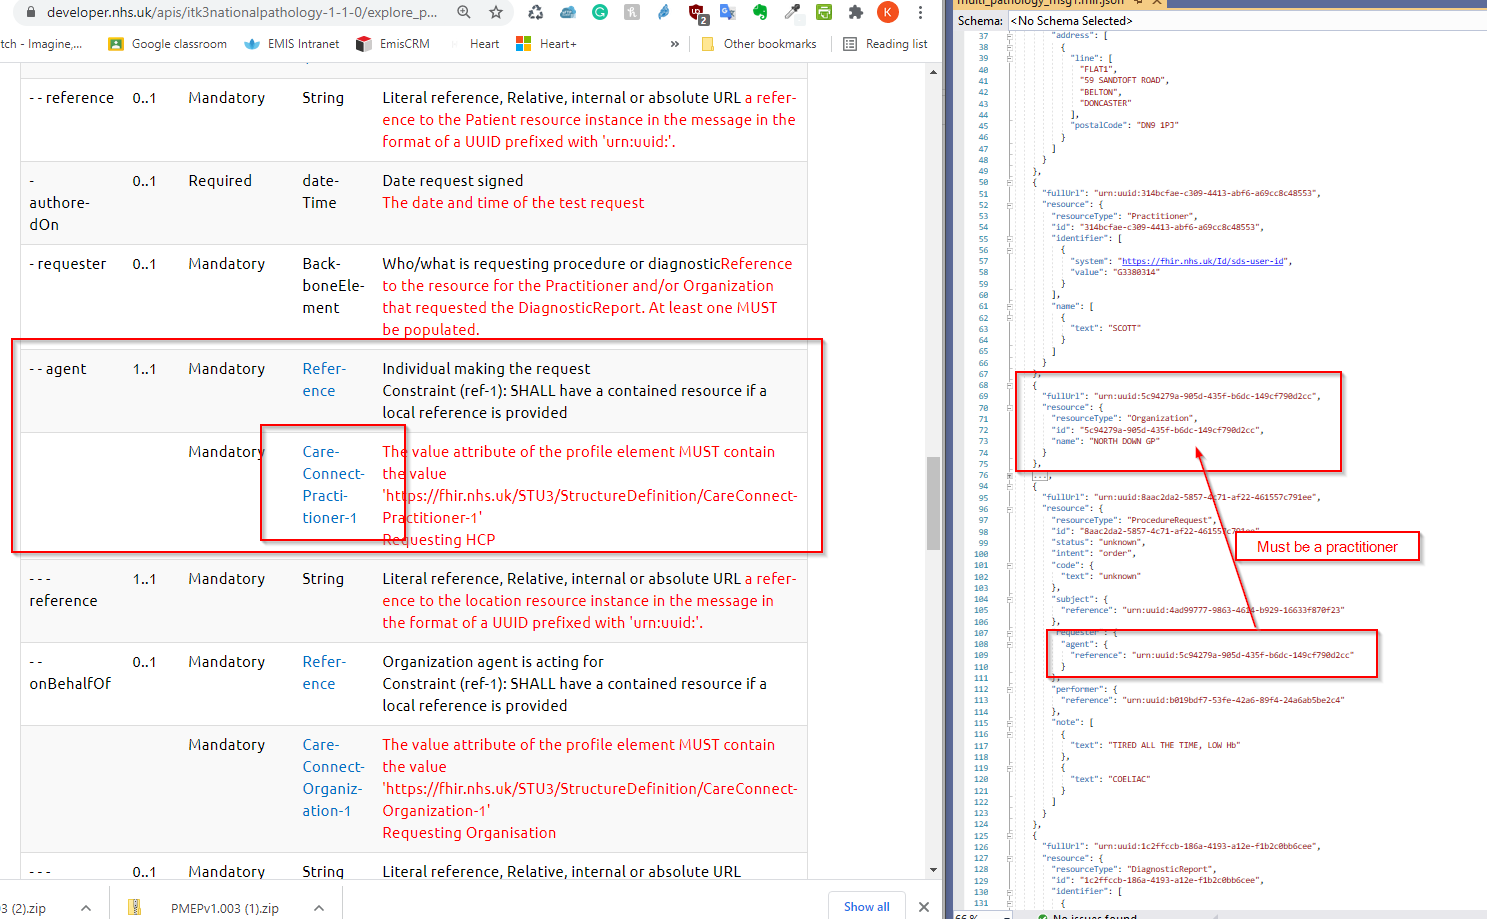Open the Chrome extensions puzzle icon
1487x919 pixels.
tap(855, 12)
